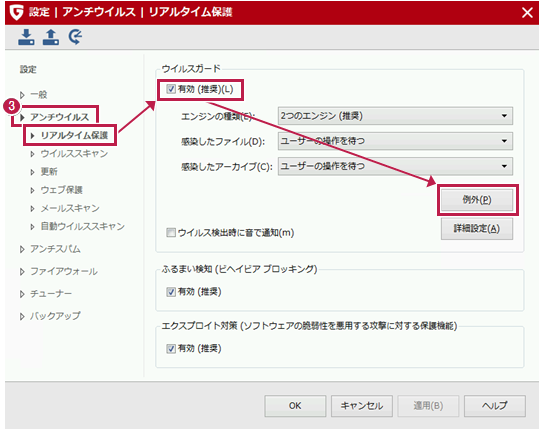Screen dimensions: 540x430
Task: Click the 例外(P) button
Action: [477, 200]
